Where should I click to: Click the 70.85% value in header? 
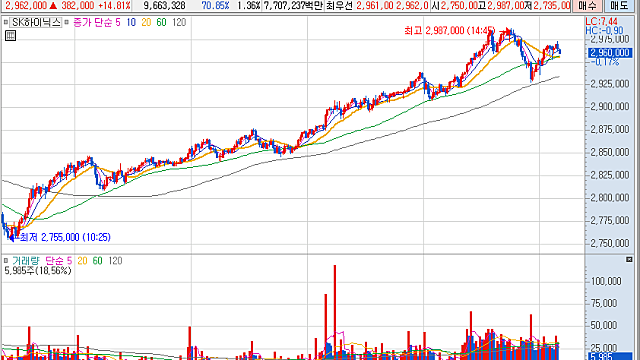pos(215,5)
